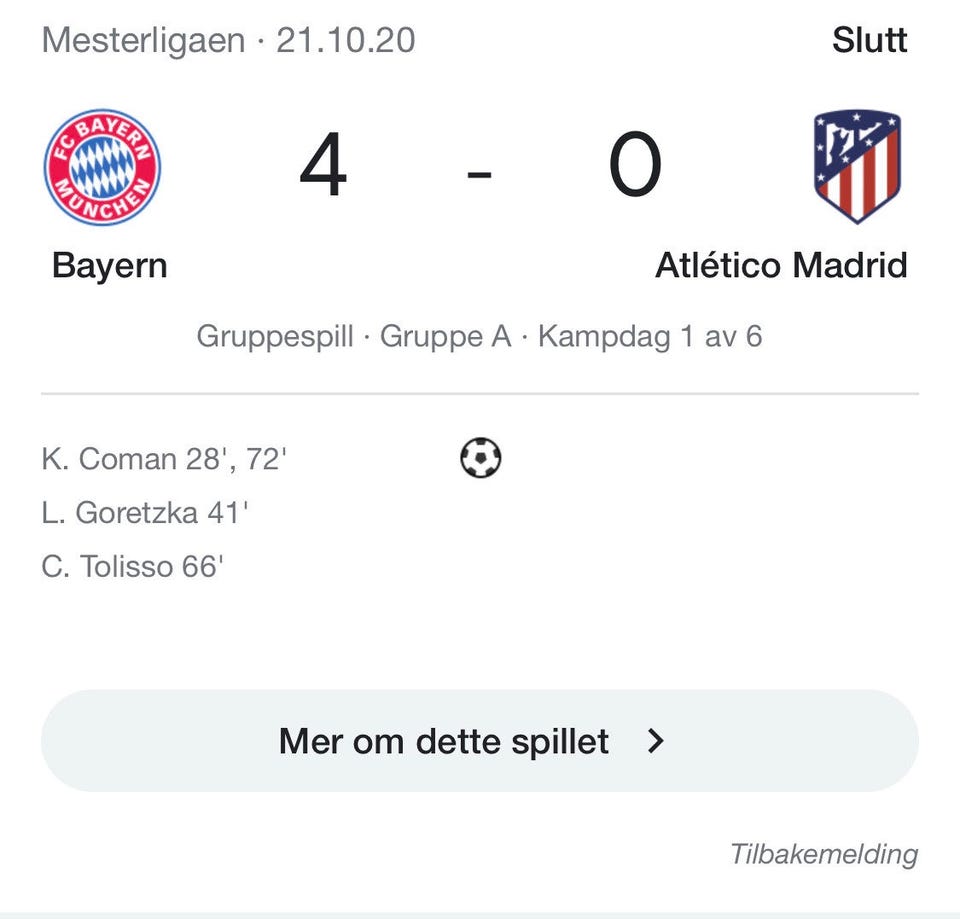Click Bayern's score number 4
The image size is (960, 919).
323,165
